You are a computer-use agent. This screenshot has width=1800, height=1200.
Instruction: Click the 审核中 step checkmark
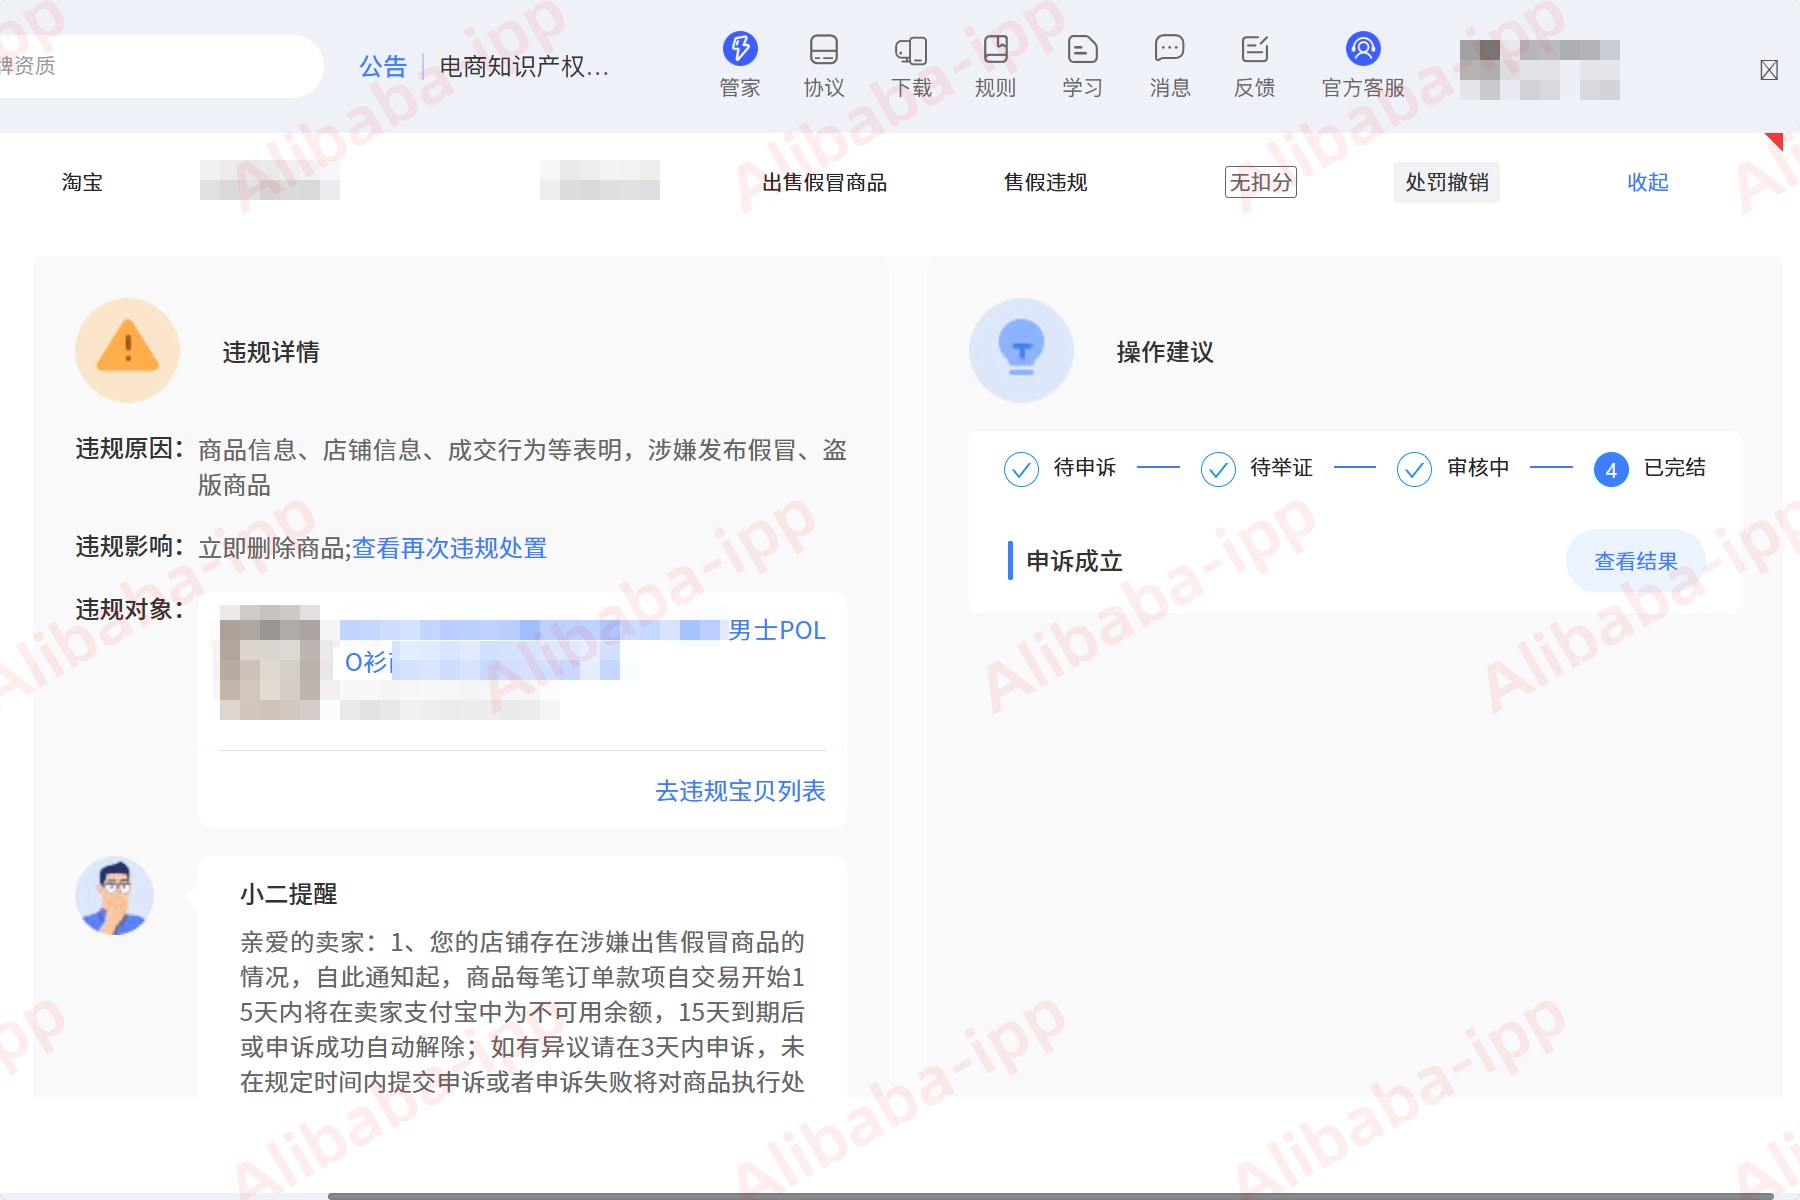pos(1414,469)
